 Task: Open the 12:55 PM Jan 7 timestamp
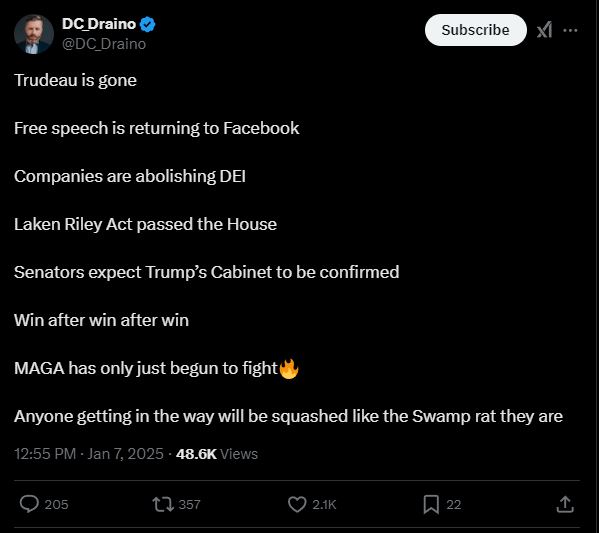click(x=89, y=454)
